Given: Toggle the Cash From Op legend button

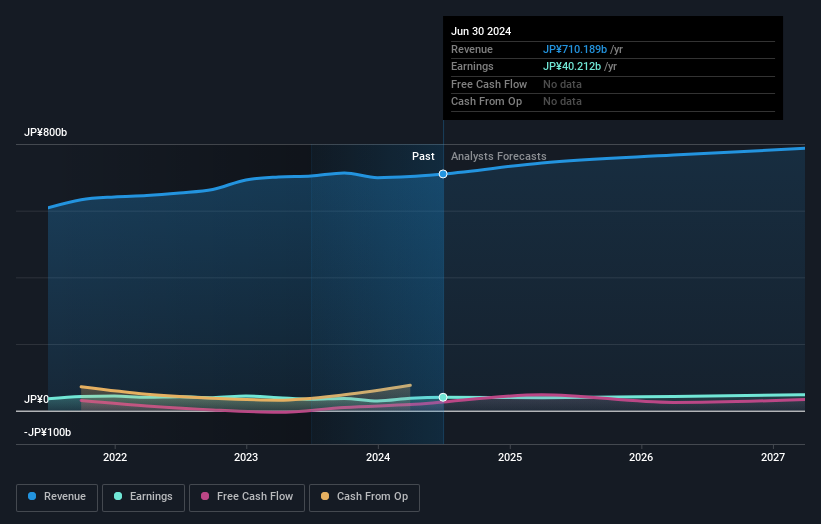Looking at the screenshot, I should [364, 497].
